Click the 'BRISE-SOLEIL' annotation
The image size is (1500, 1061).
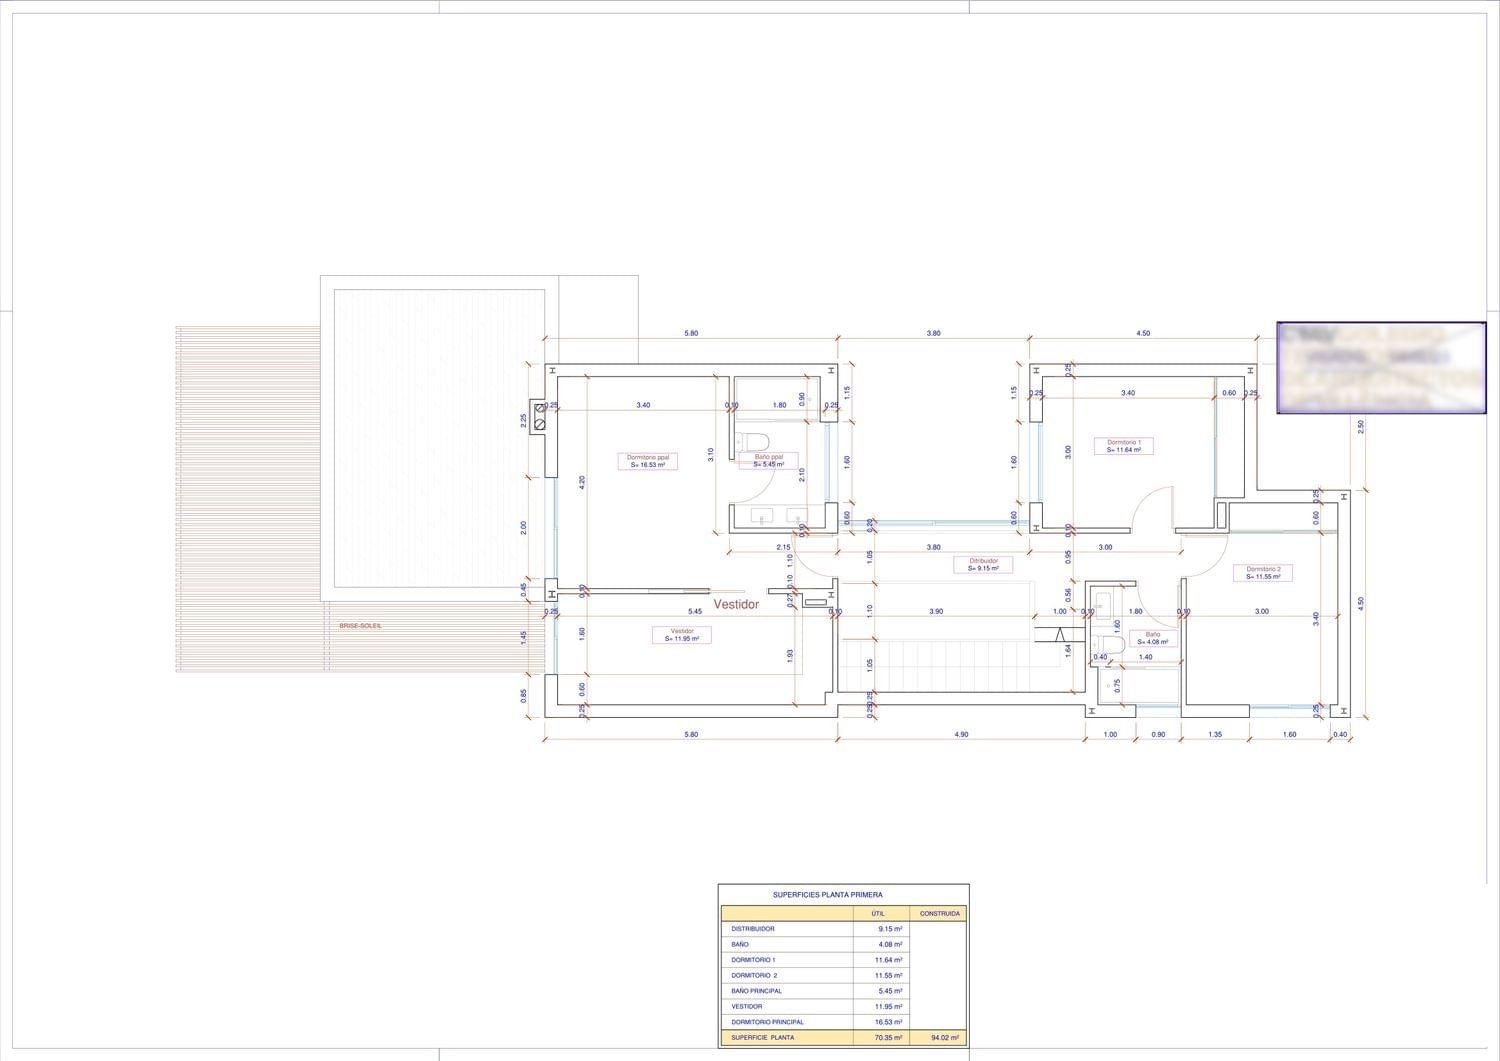360,626
